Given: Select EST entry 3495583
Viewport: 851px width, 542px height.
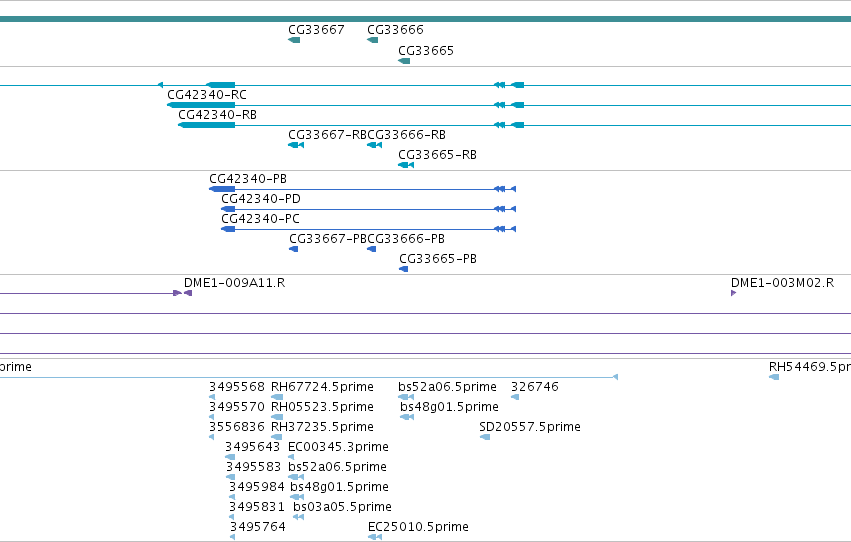Looking at the screenshot, I should (253, 468).
